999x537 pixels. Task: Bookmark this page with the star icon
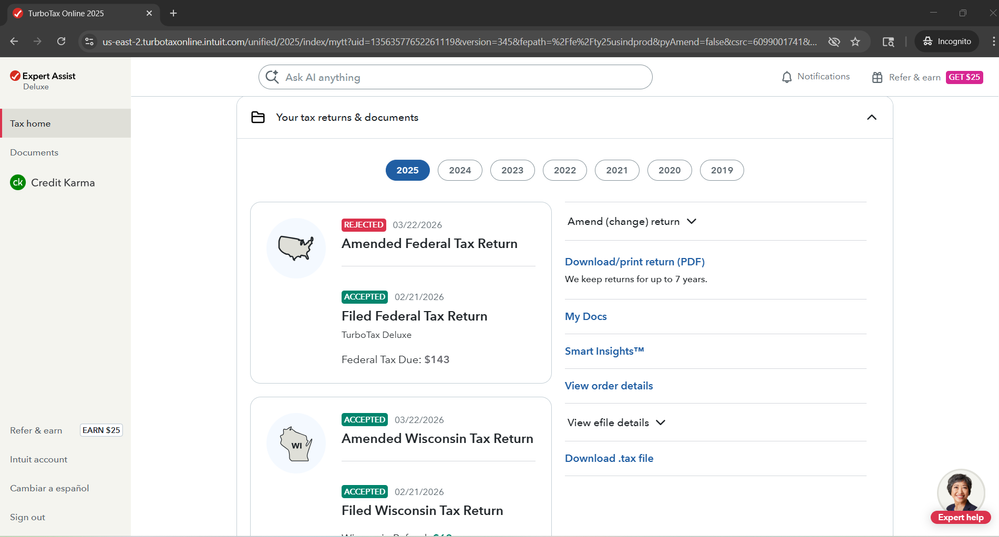point(855,41)
